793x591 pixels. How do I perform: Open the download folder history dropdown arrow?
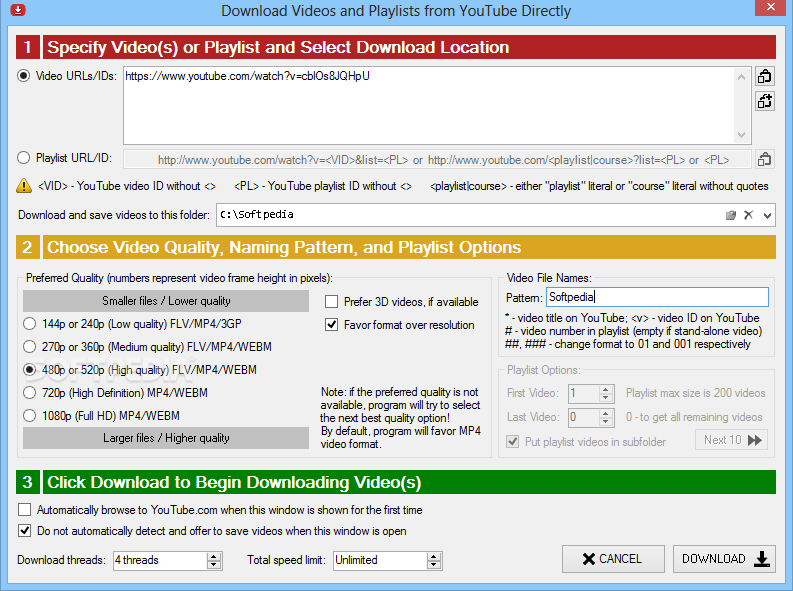coord(767,216)
